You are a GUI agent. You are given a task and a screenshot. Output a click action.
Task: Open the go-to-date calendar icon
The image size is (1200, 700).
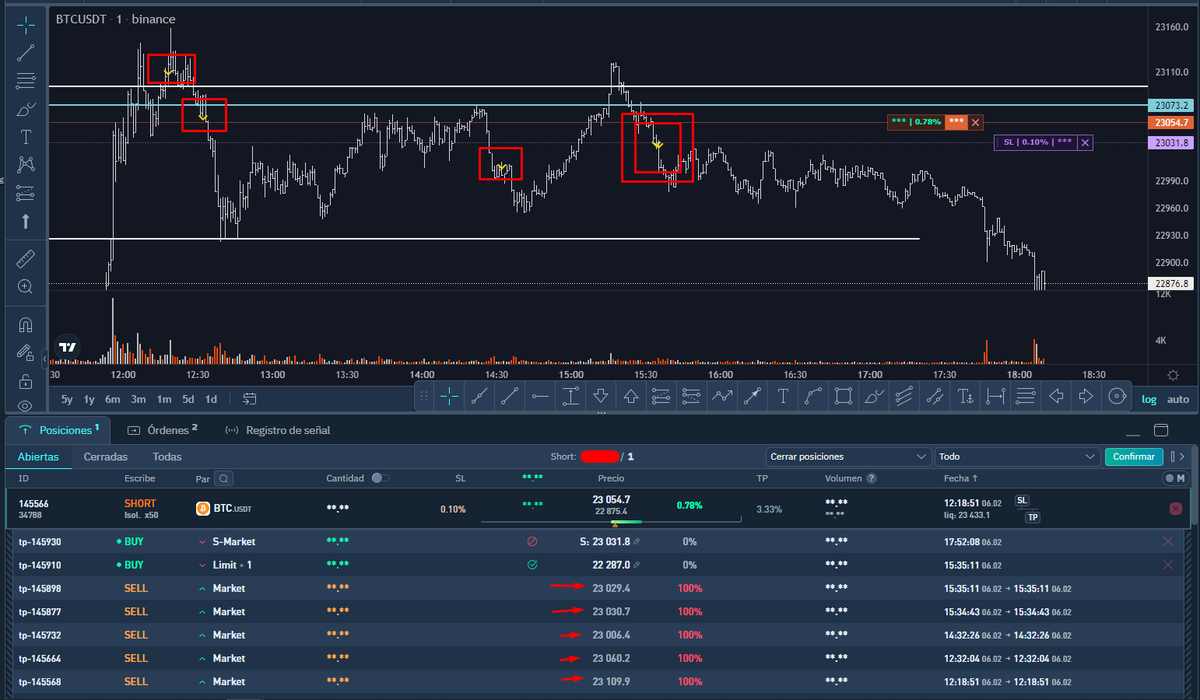249,399
